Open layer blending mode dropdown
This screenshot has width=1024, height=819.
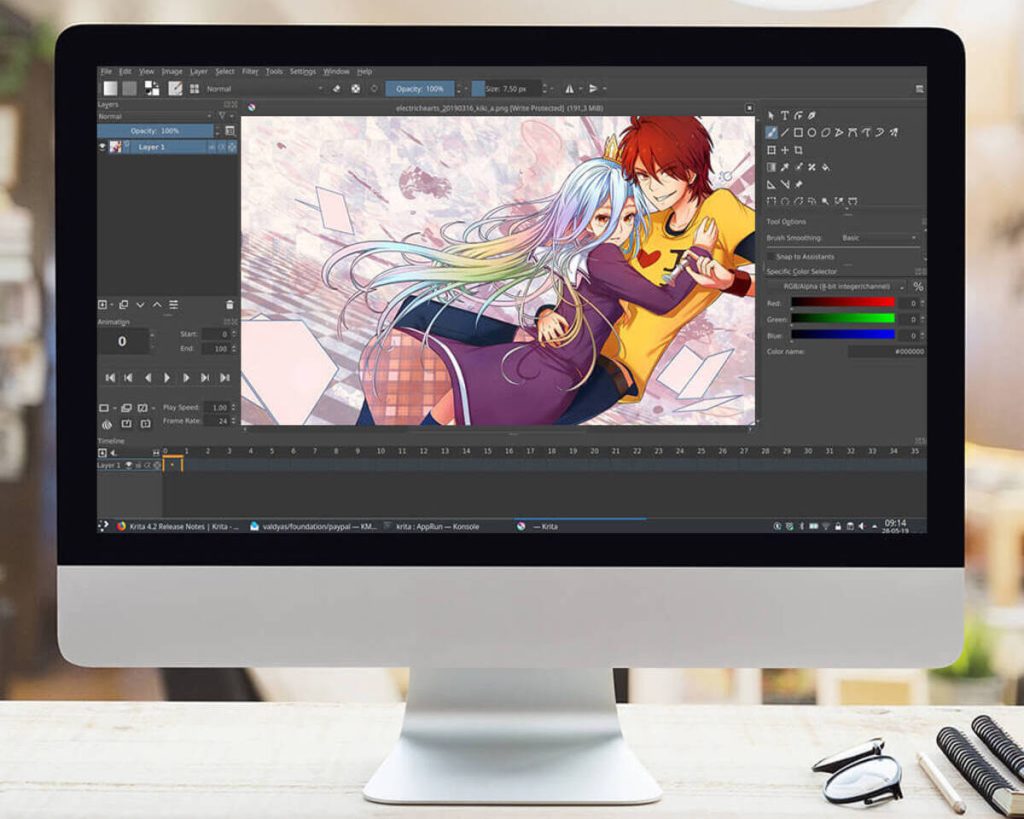pos(155,116)
